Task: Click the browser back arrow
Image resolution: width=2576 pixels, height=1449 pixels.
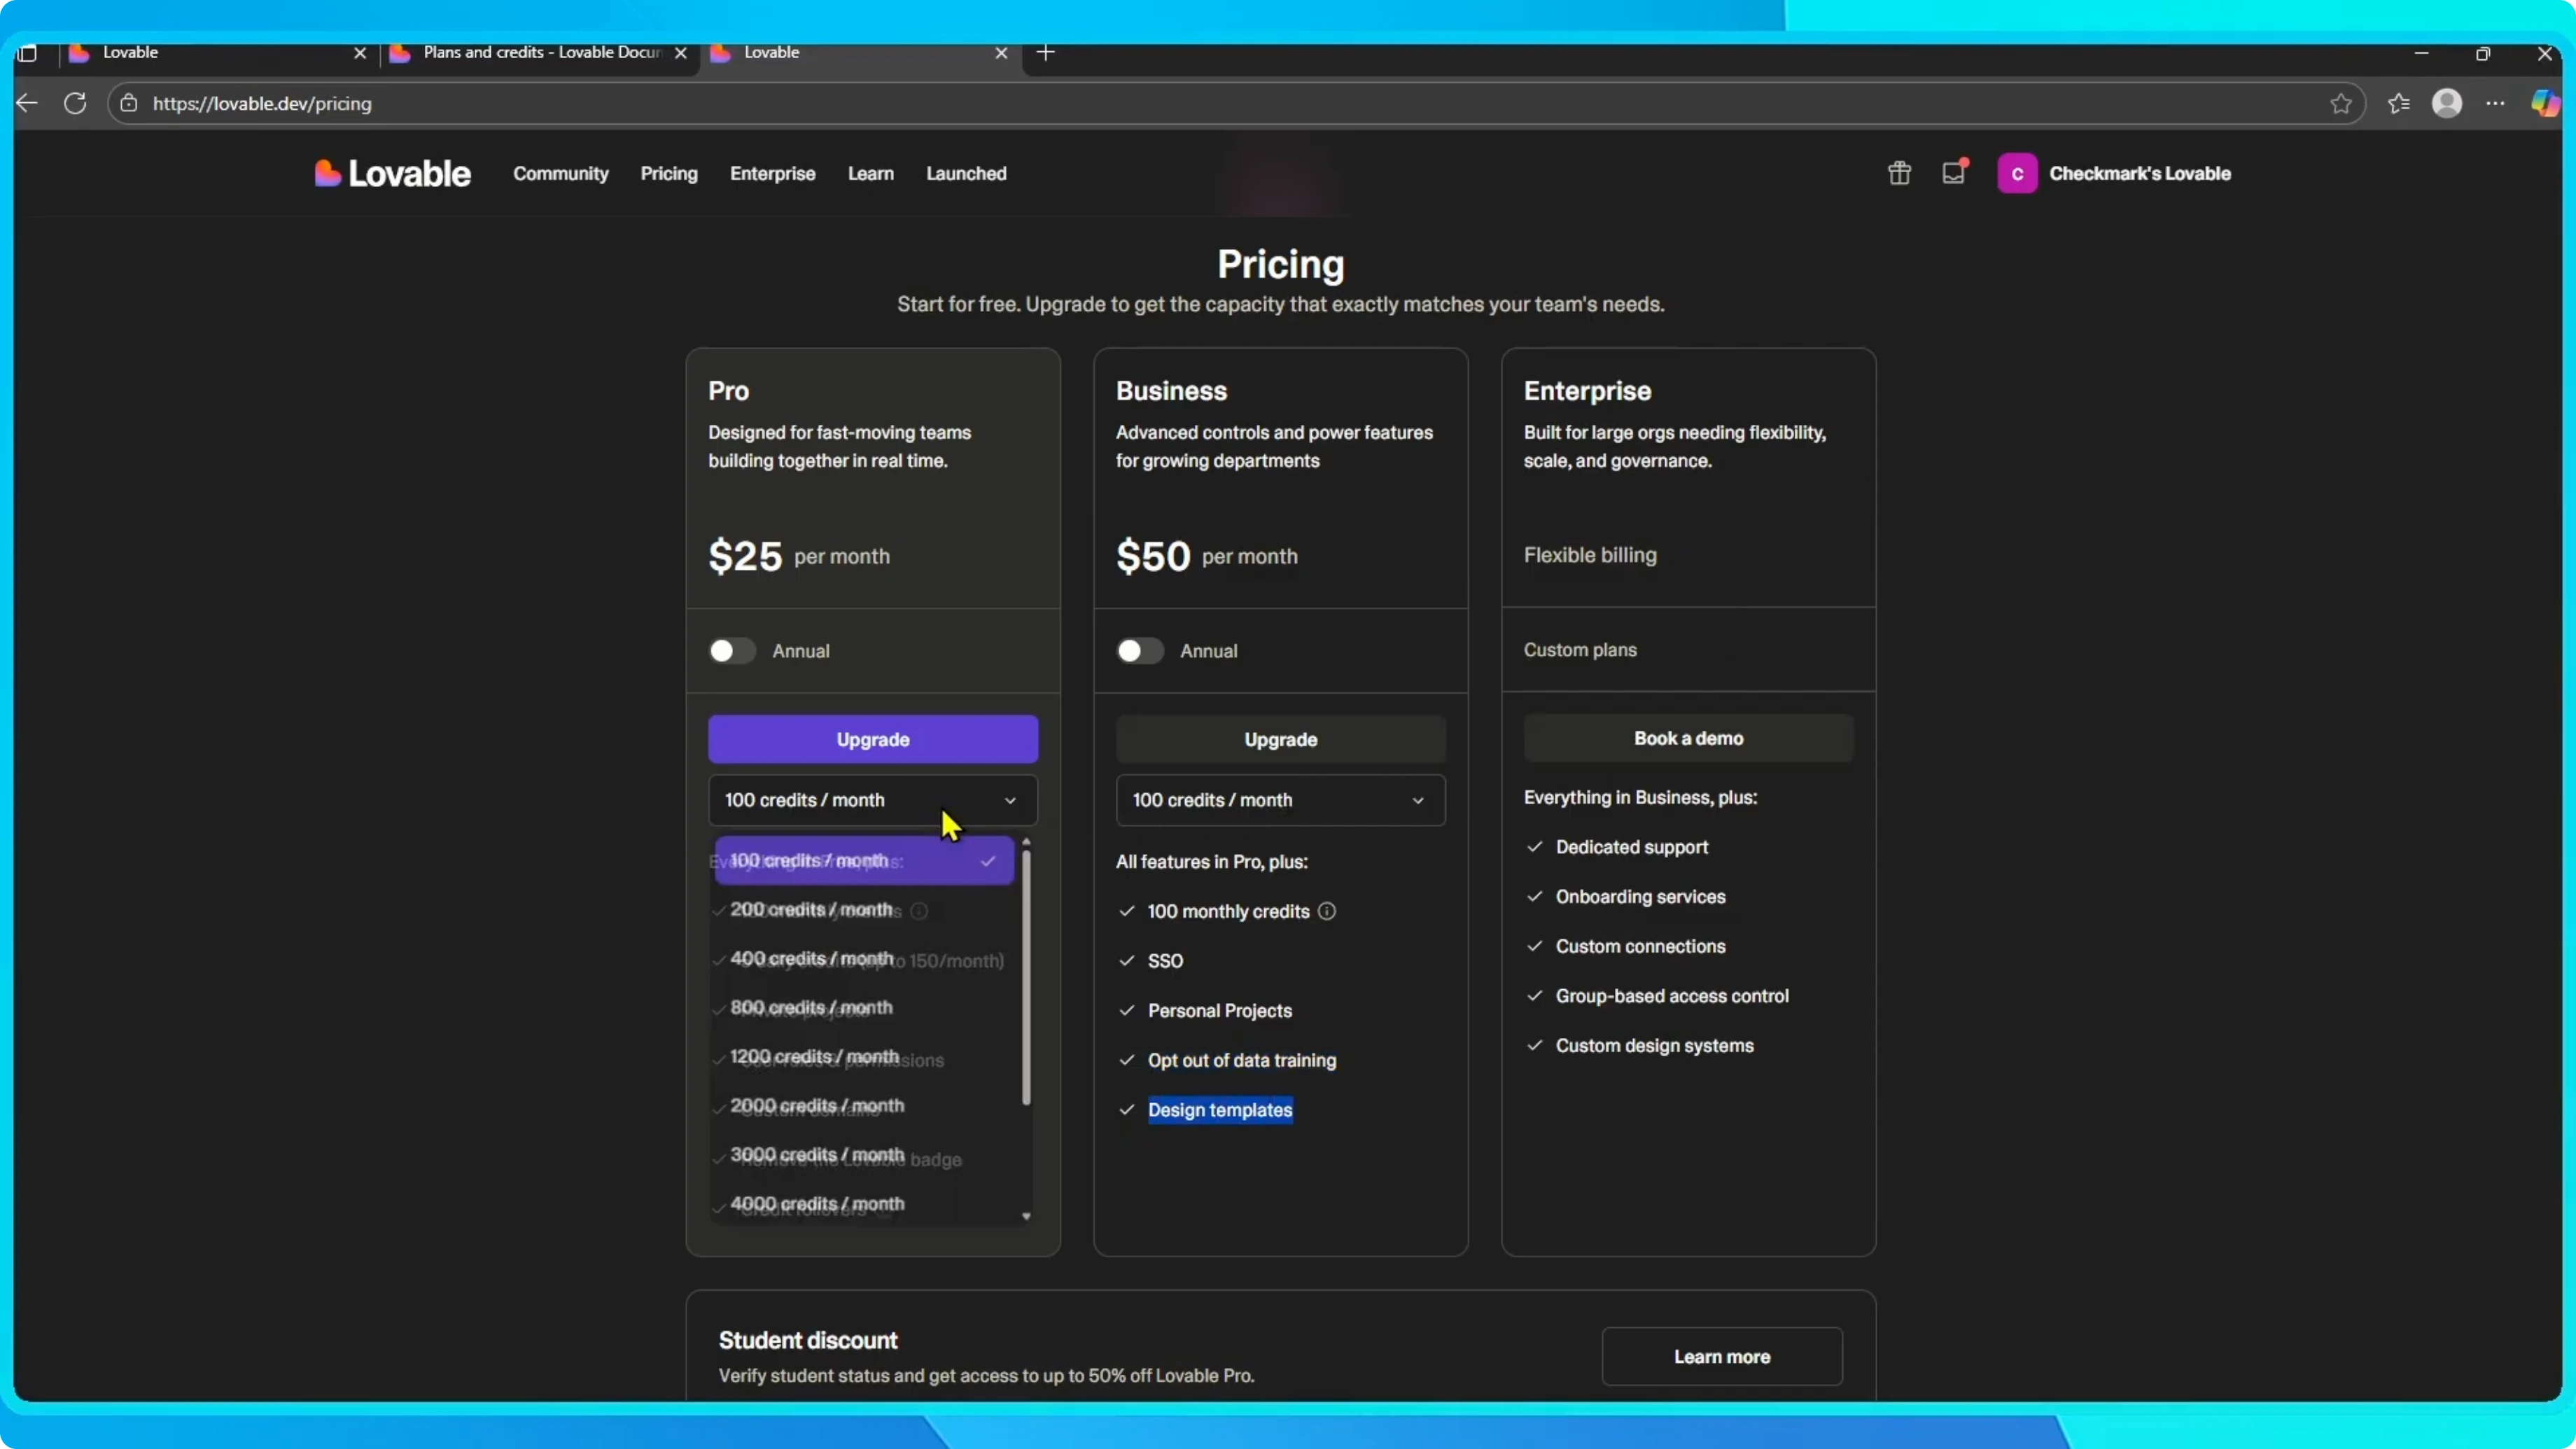Action: (x=27, y=103)
